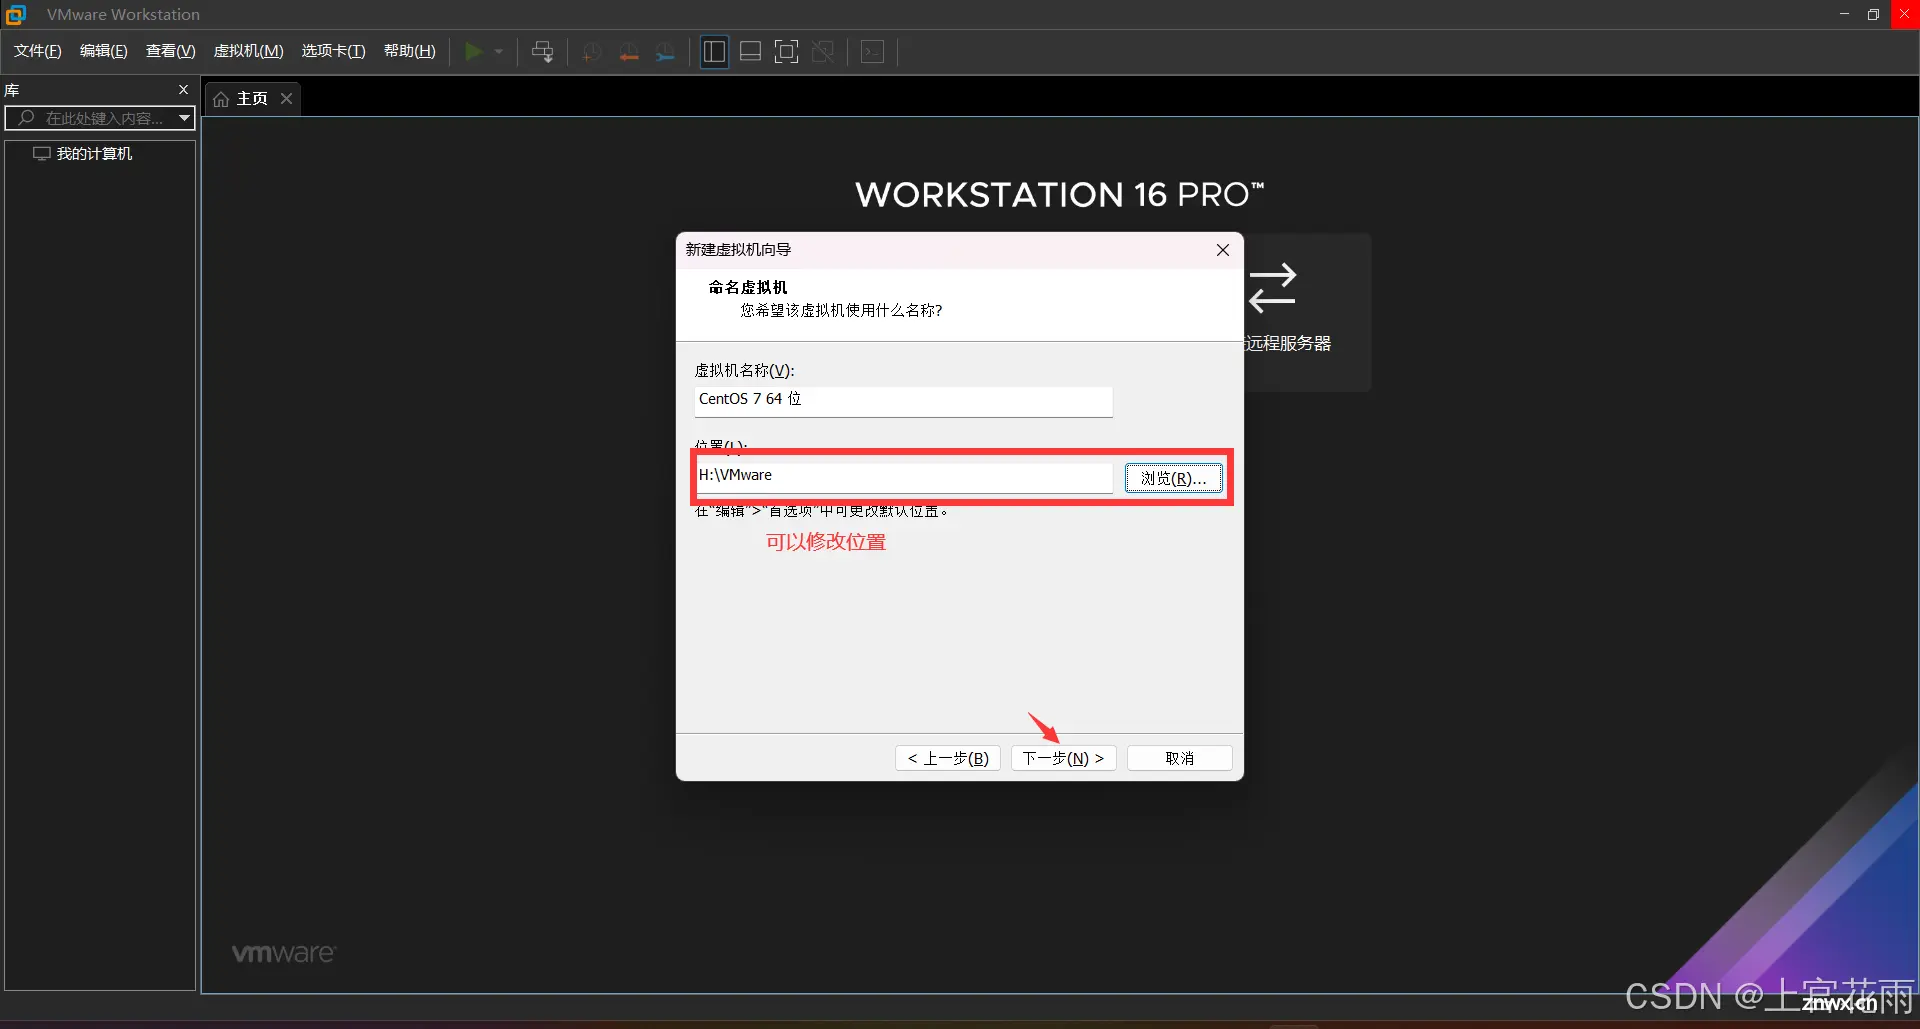Click the green power-on play icon
This screenshot has width=1920, height=1029.
tap(474, 51)
